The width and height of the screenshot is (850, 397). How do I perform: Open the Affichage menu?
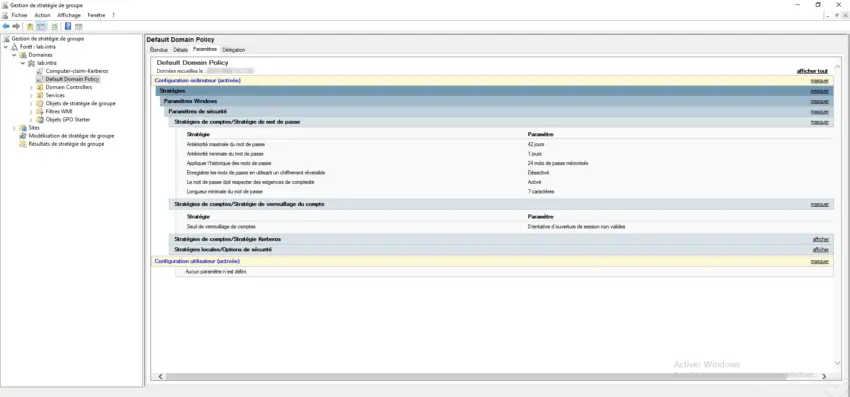pyautogui.click(x=69, y=15)
